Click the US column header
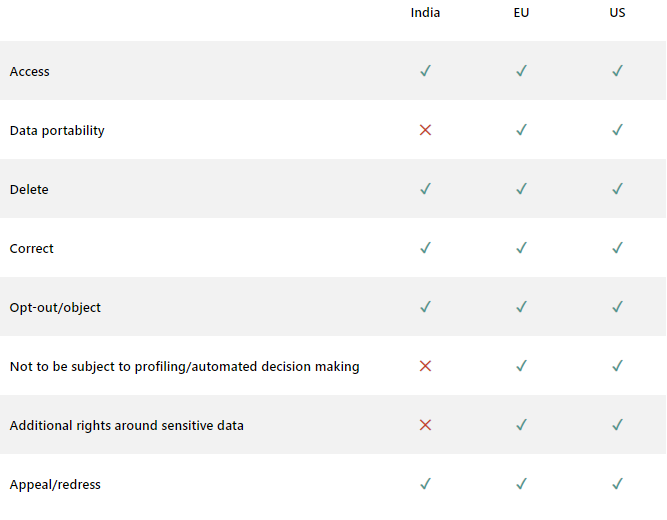 617,13
